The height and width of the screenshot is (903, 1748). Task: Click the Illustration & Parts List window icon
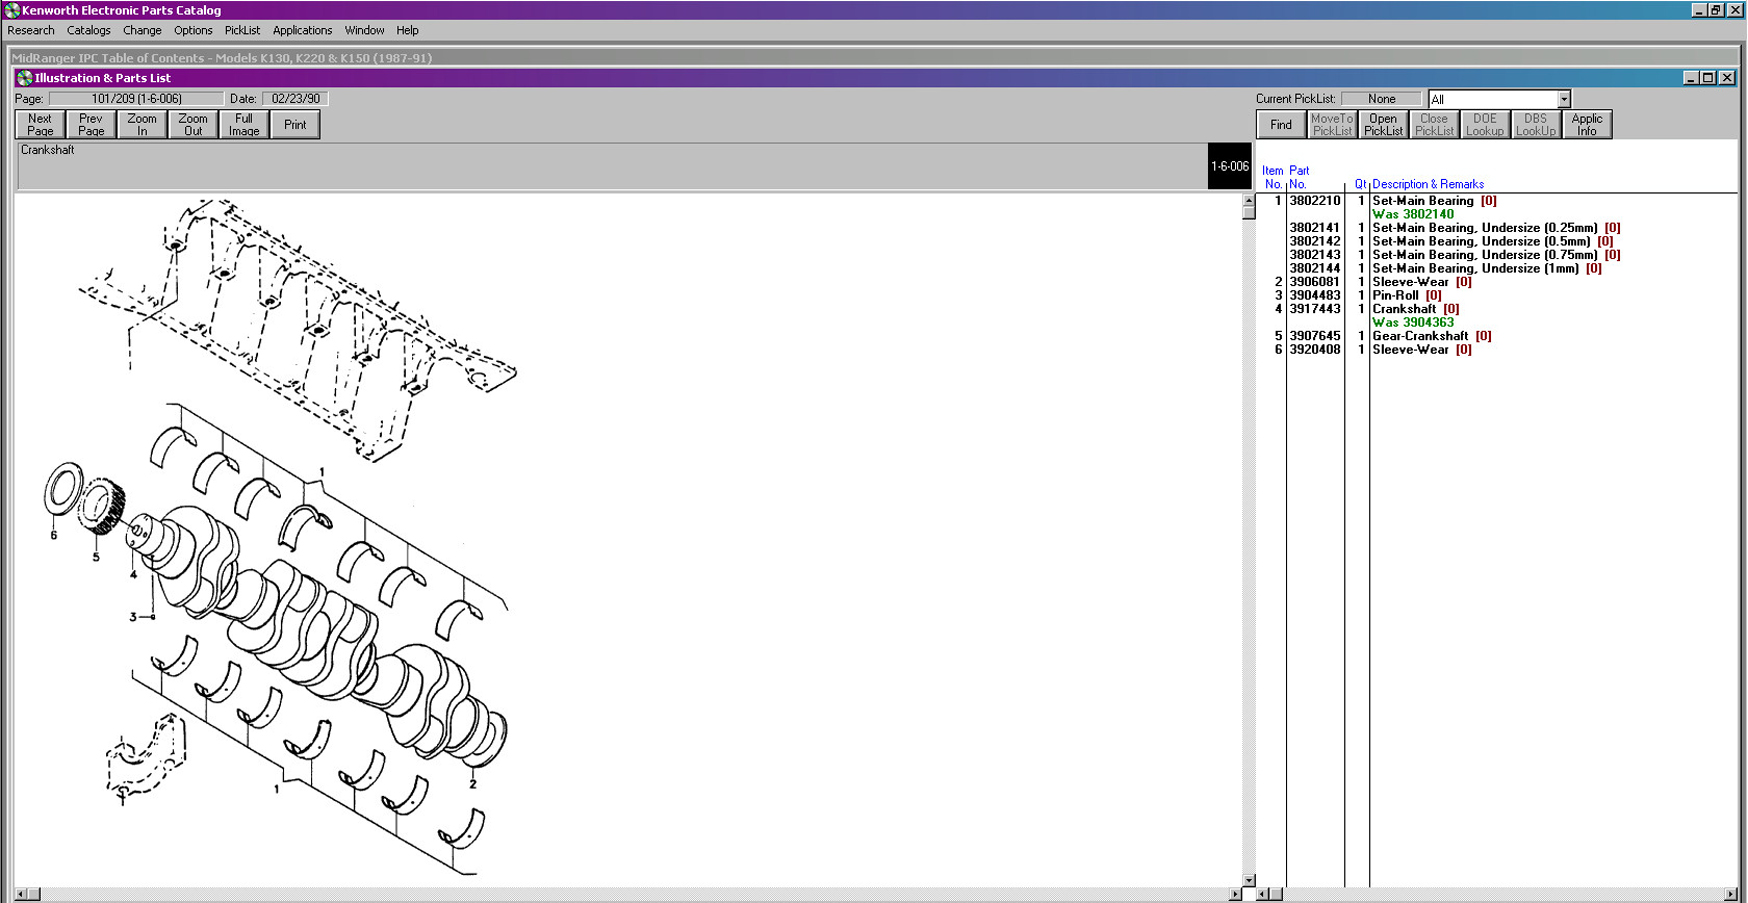(x=24, y=78)
